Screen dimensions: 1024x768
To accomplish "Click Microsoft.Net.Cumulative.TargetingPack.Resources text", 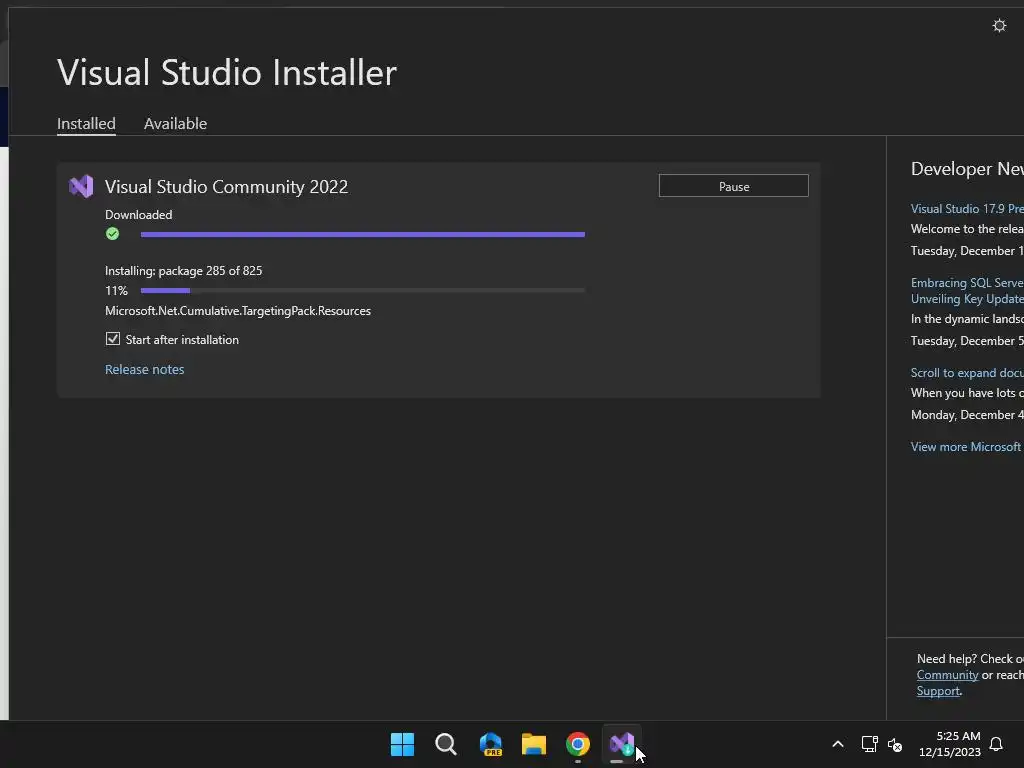I will point(238,311).
